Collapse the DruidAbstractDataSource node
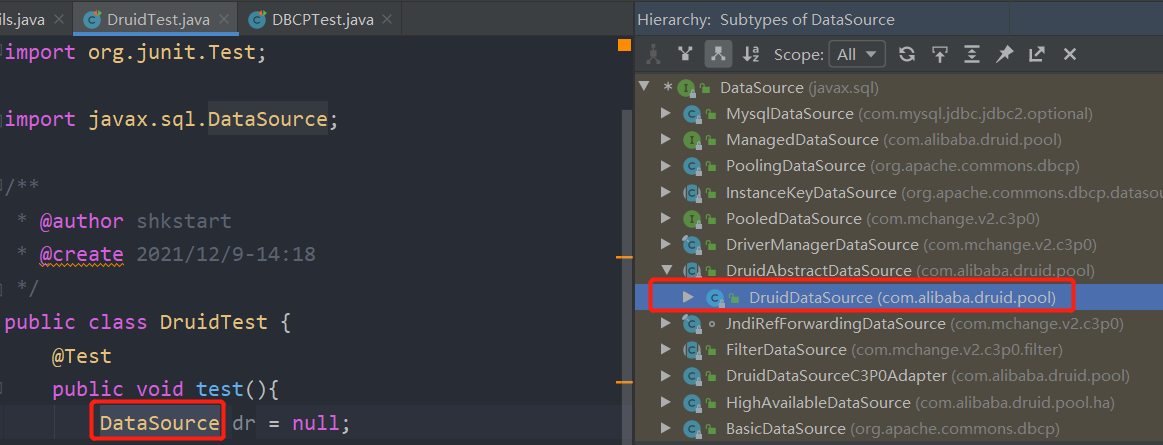 coord(665,271)
